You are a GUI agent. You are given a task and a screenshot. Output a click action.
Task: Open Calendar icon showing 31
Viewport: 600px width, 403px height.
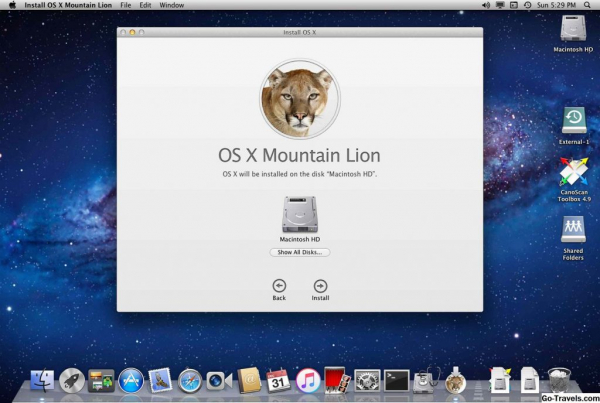278,381
